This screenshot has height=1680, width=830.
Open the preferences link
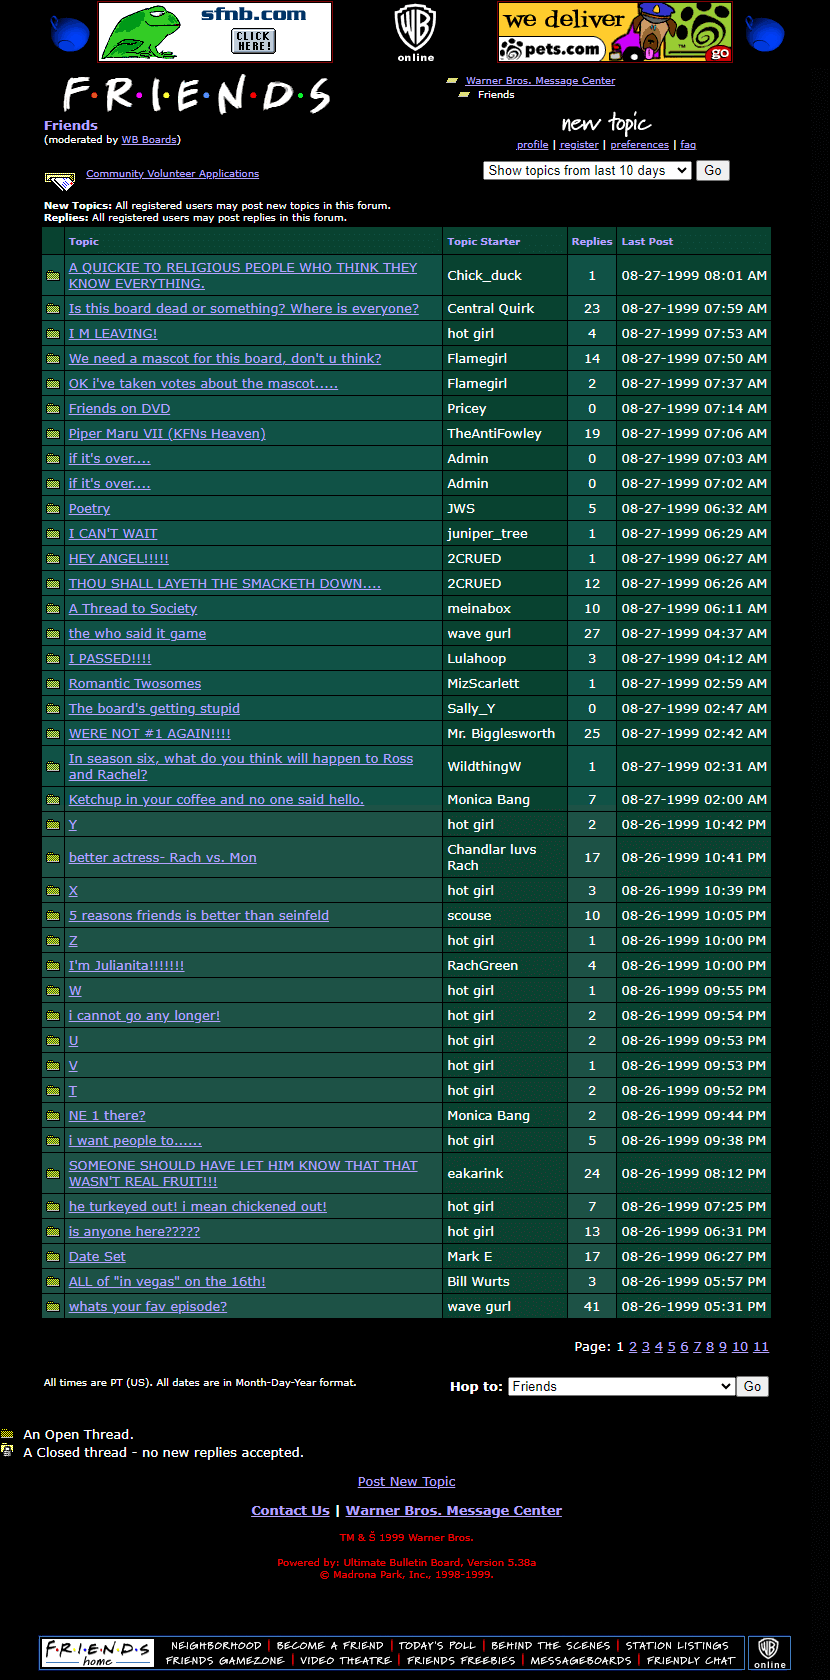(x=639, y=145)
